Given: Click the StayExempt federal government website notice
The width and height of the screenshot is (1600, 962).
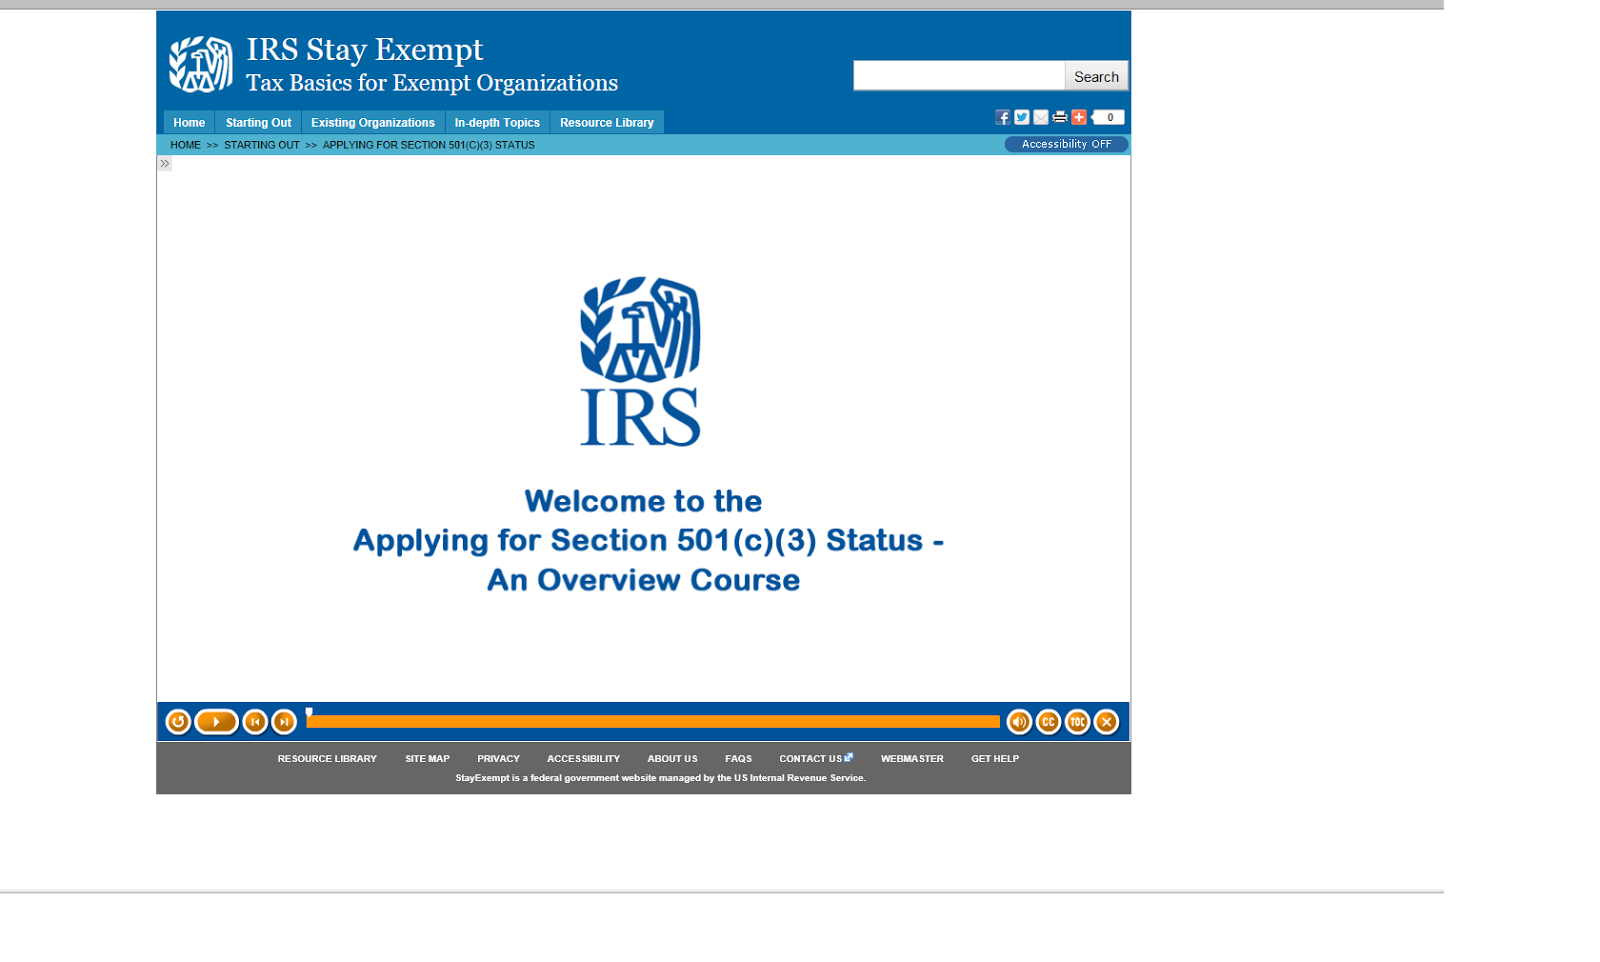Looking at the screenshot, I should tap(660, 778).
